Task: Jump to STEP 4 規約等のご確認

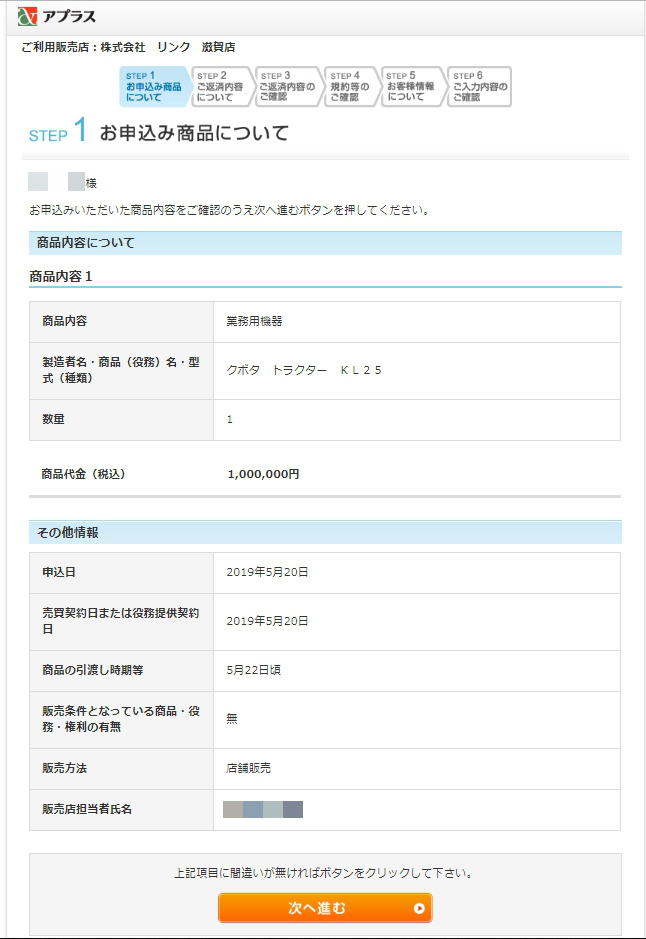Action: pyautogui.click(x=351, y=87)
